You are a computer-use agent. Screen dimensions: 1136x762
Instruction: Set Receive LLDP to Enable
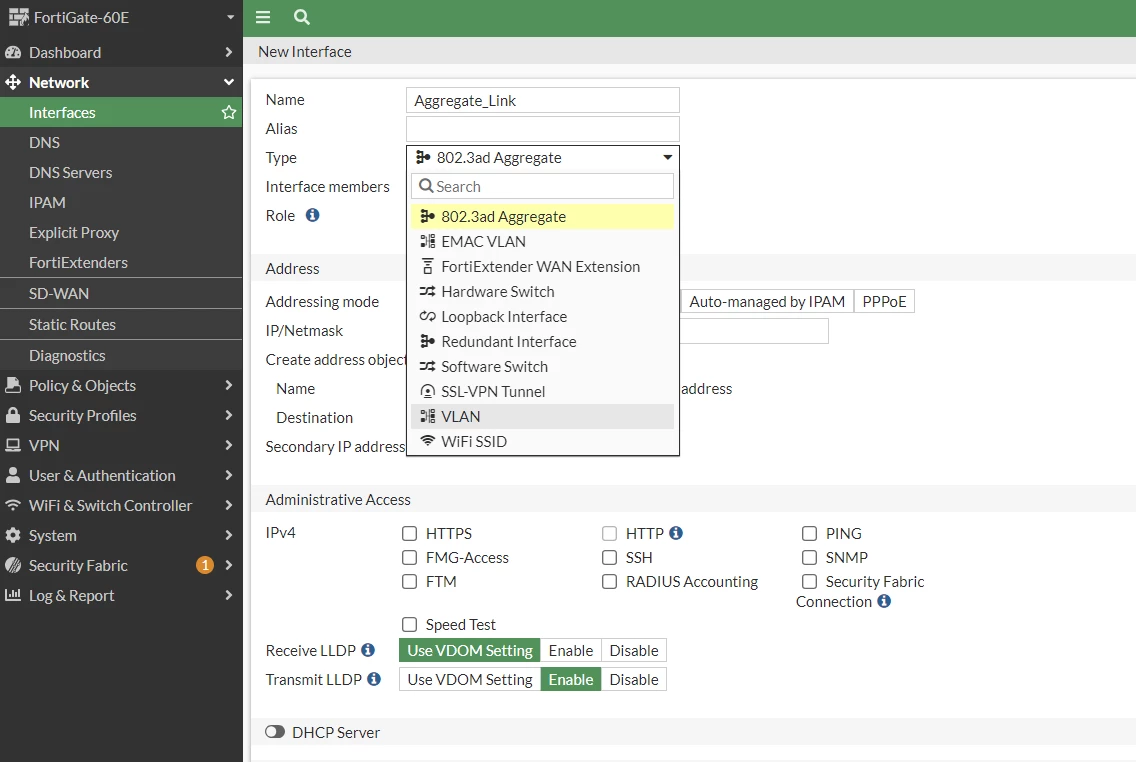(x=571, y=650)
